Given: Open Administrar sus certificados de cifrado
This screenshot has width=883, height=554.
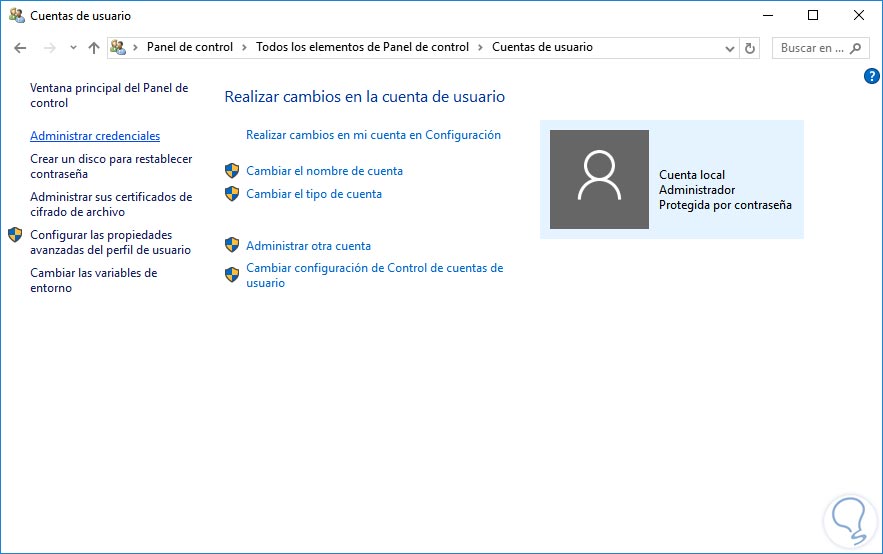Looking at the screenshot, I should [111, 204].
